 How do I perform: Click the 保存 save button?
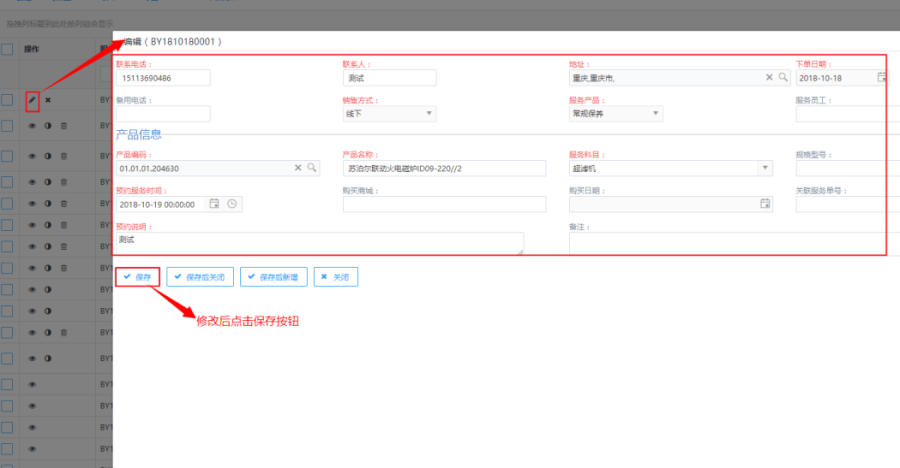(137, 276)
